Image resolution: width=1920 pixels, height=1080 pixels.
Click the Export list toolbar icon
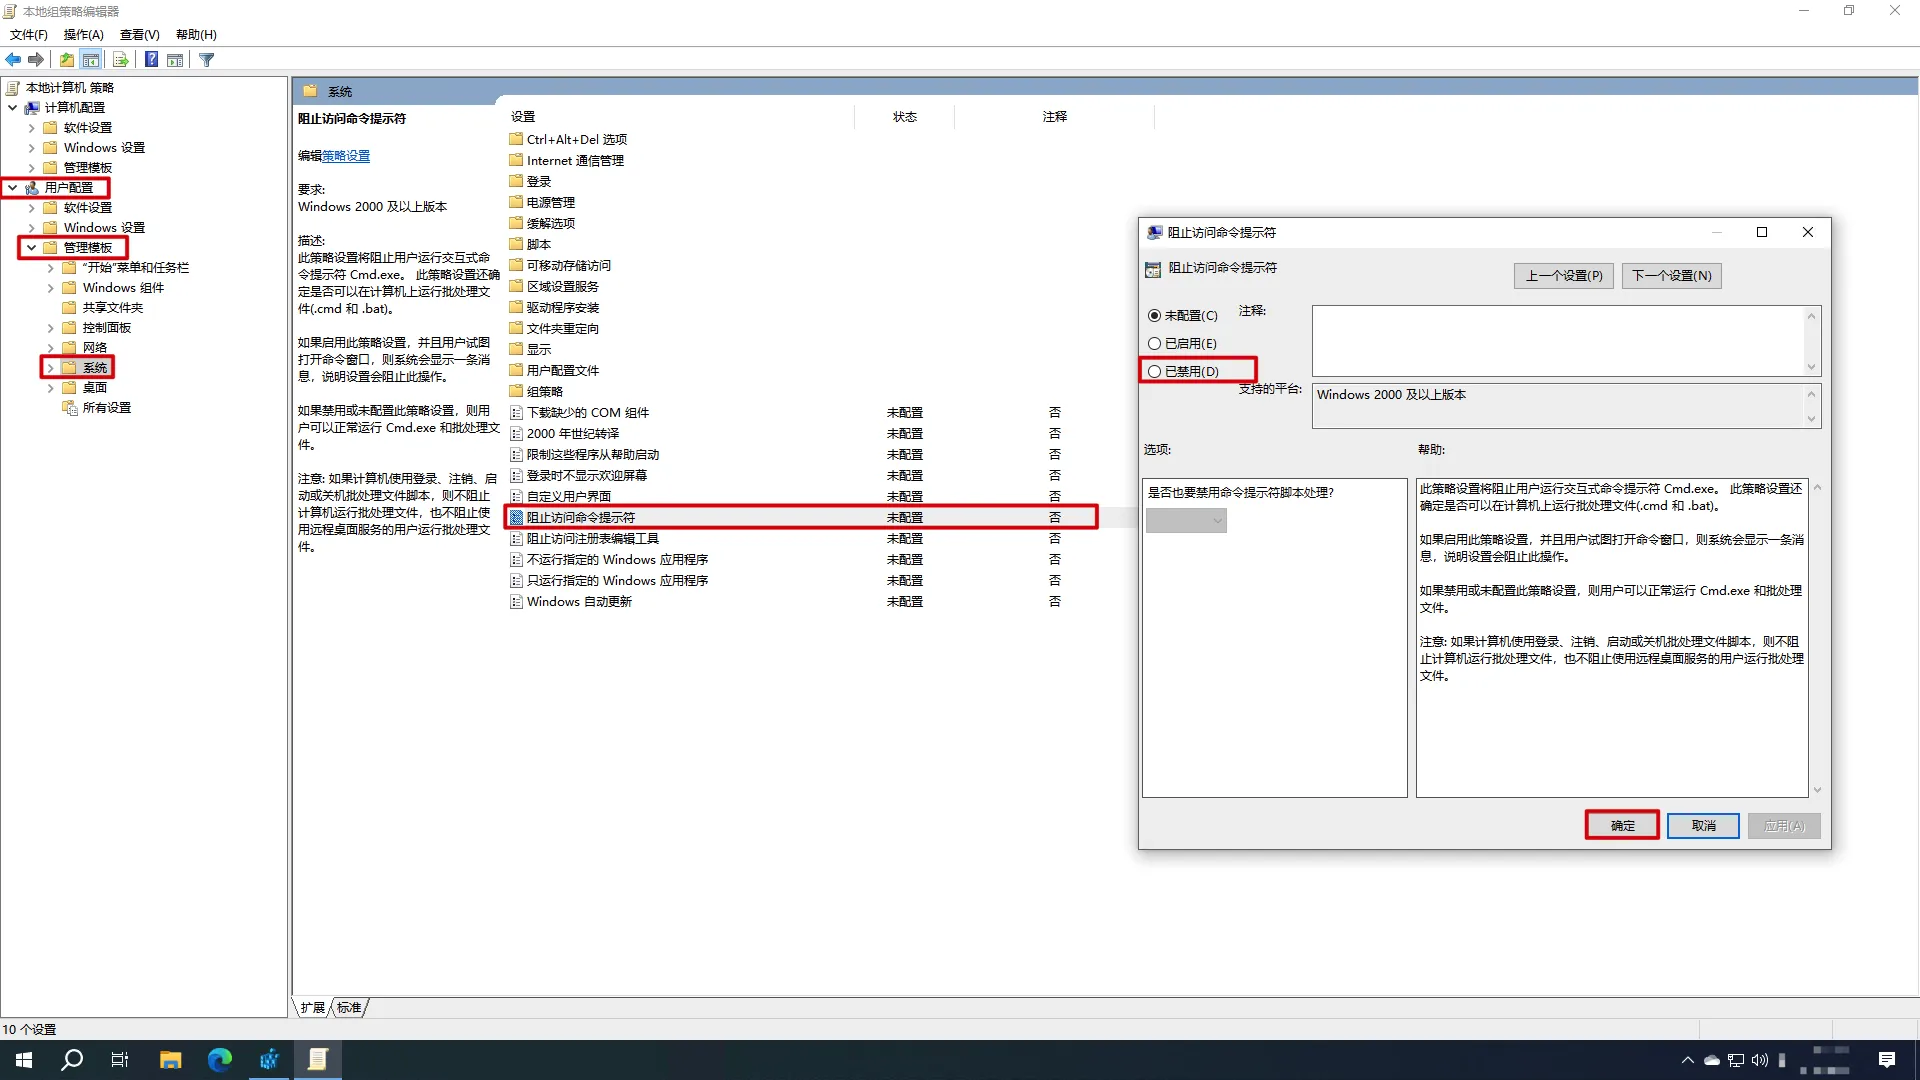tap(120, 60)
